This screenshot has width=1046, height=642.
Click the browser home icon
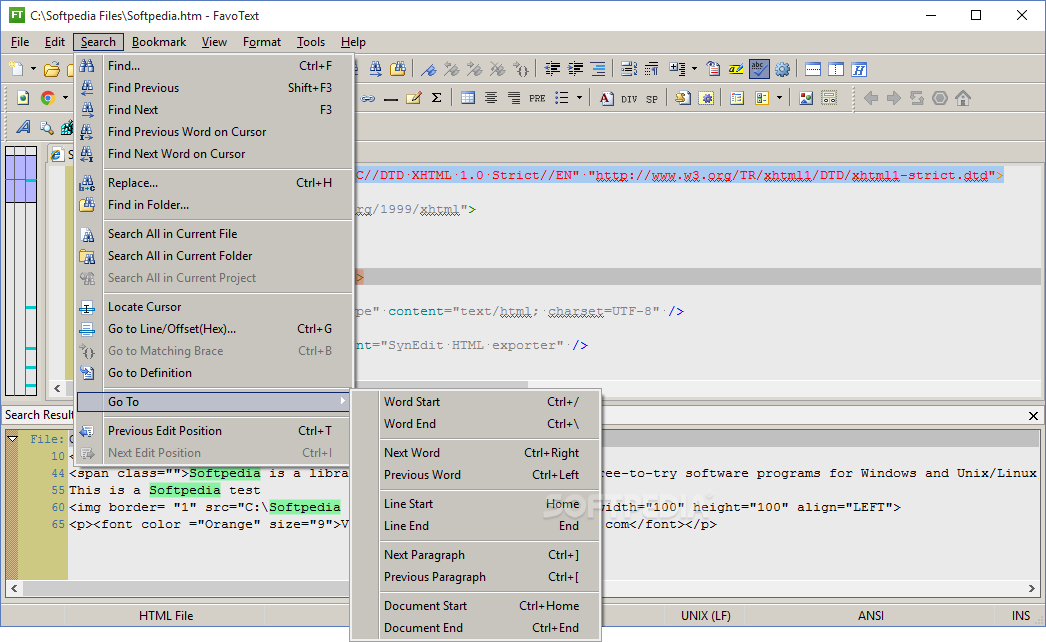point(963,98)
